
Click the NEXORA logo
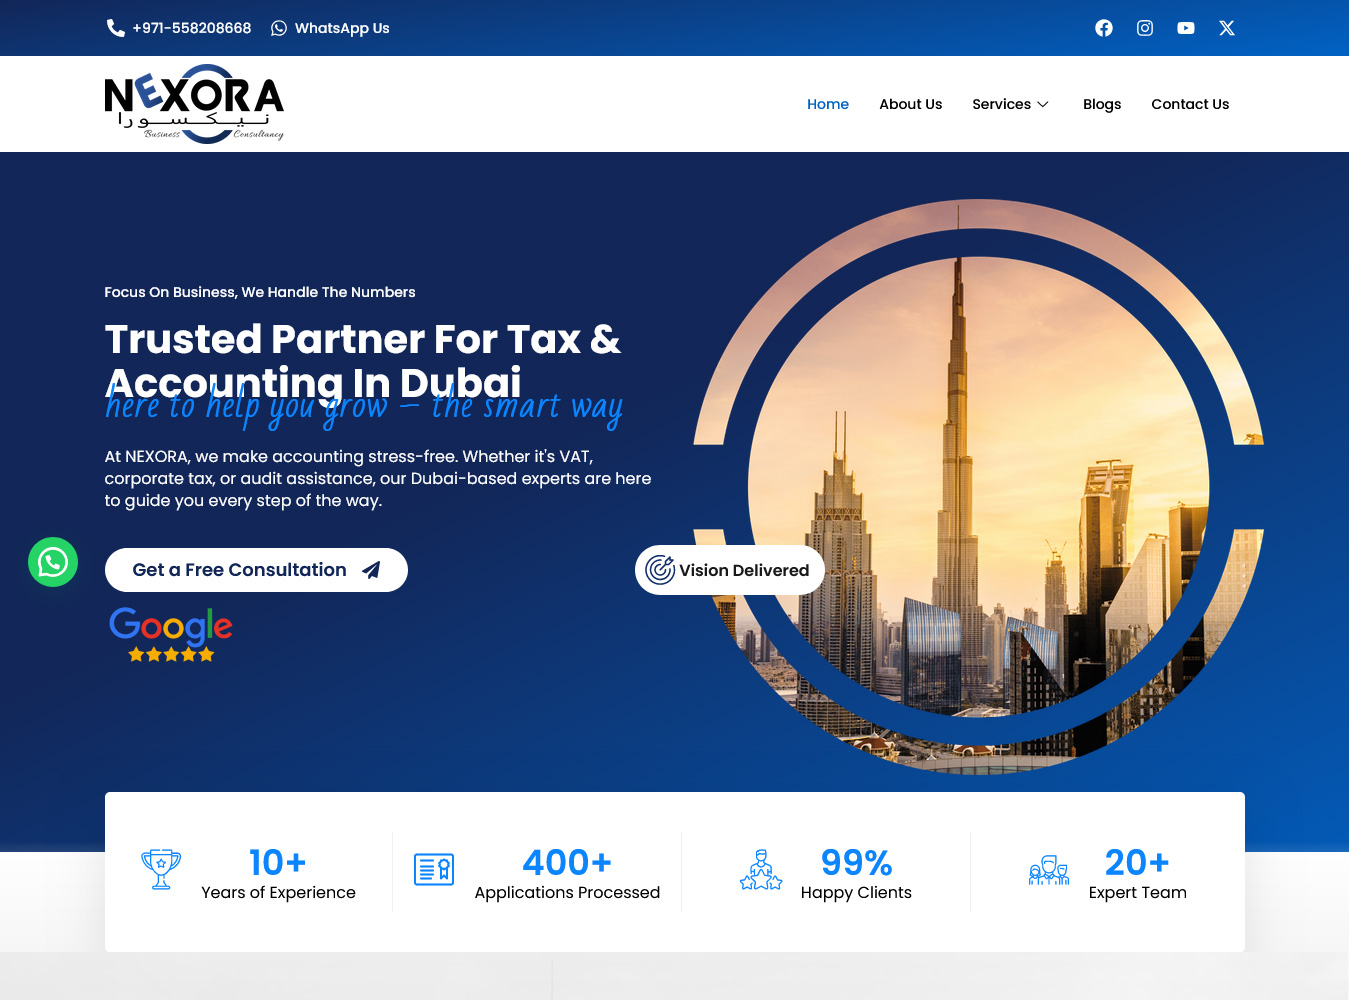[194, 104]
